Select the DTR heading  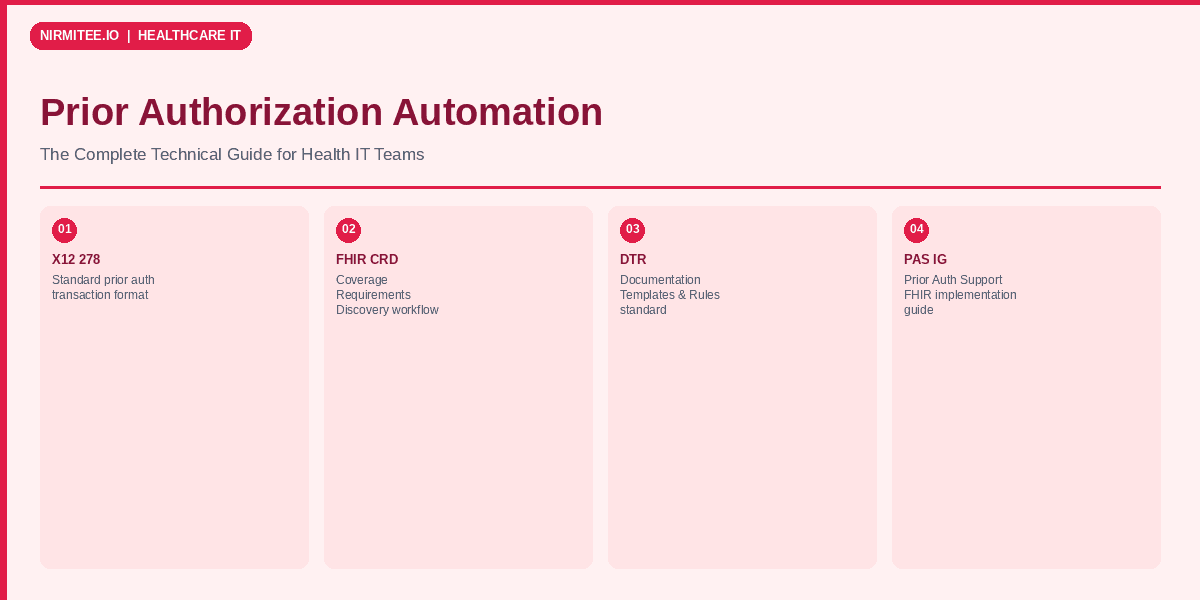[633, 260]
